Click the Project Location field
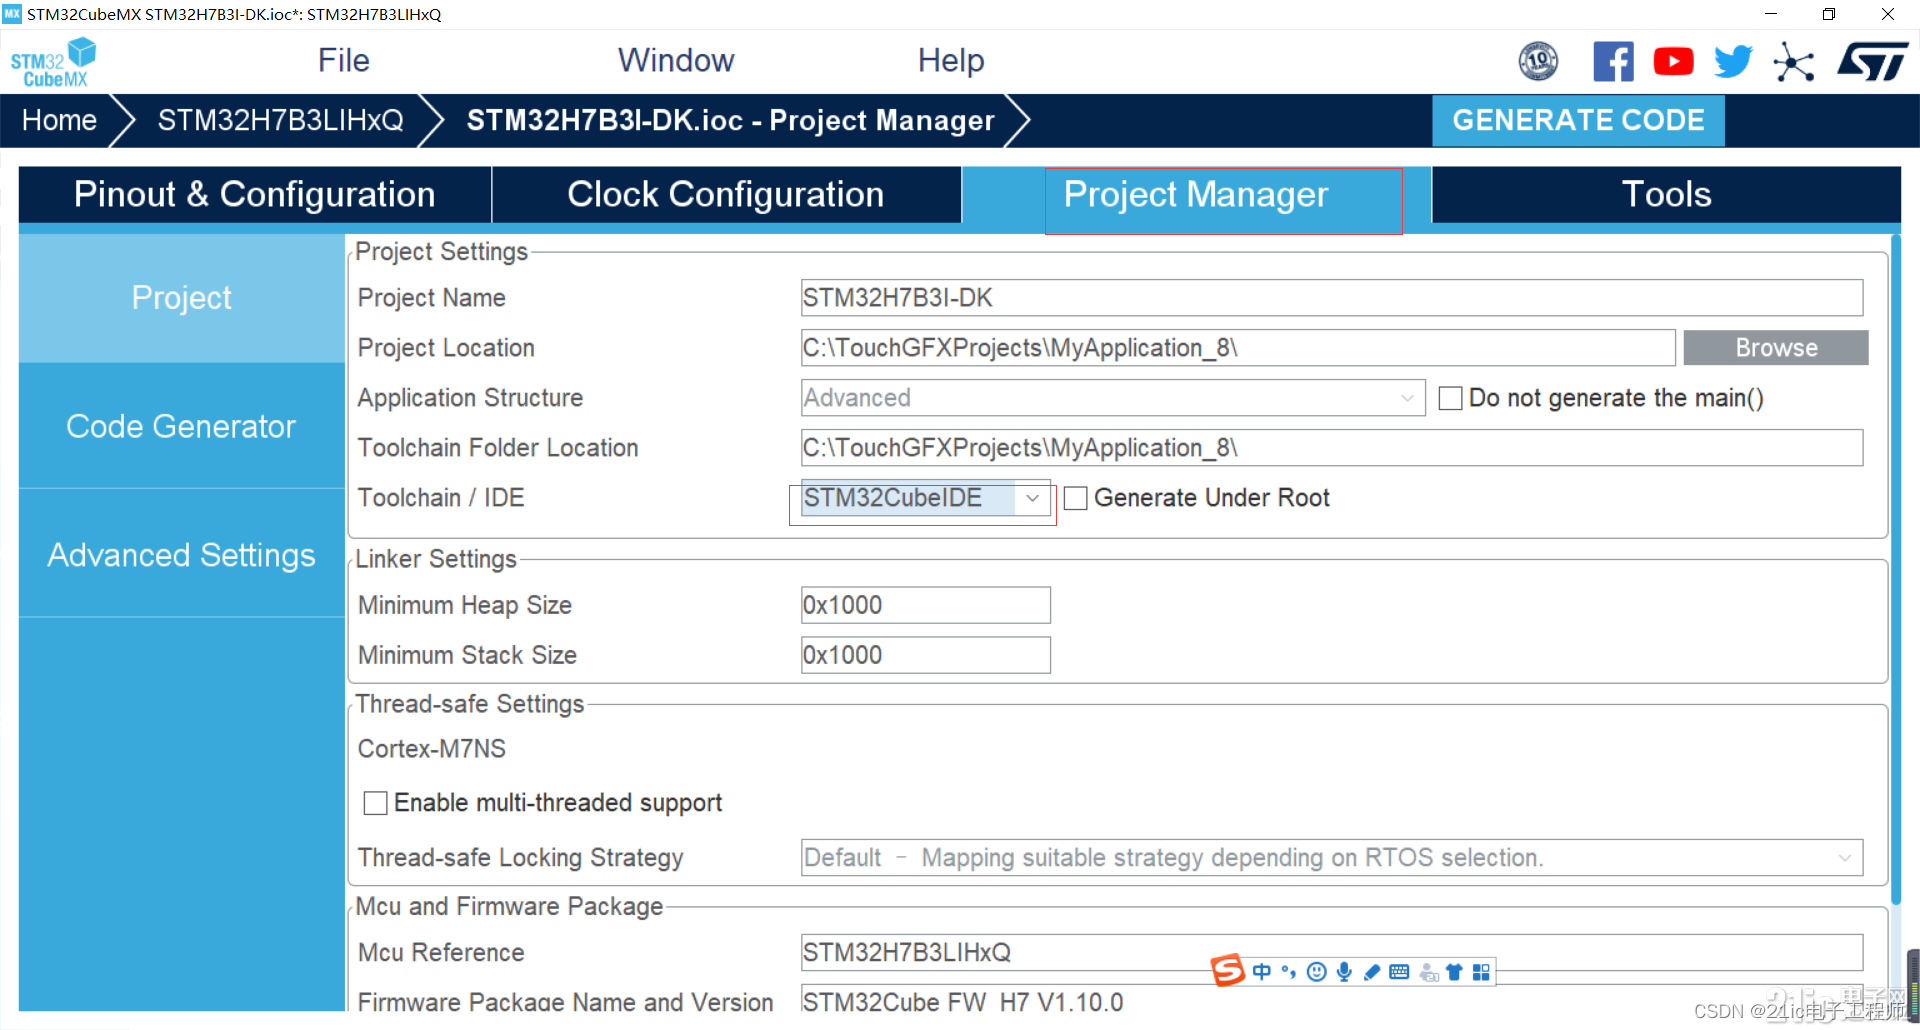 coord(1238,348)
